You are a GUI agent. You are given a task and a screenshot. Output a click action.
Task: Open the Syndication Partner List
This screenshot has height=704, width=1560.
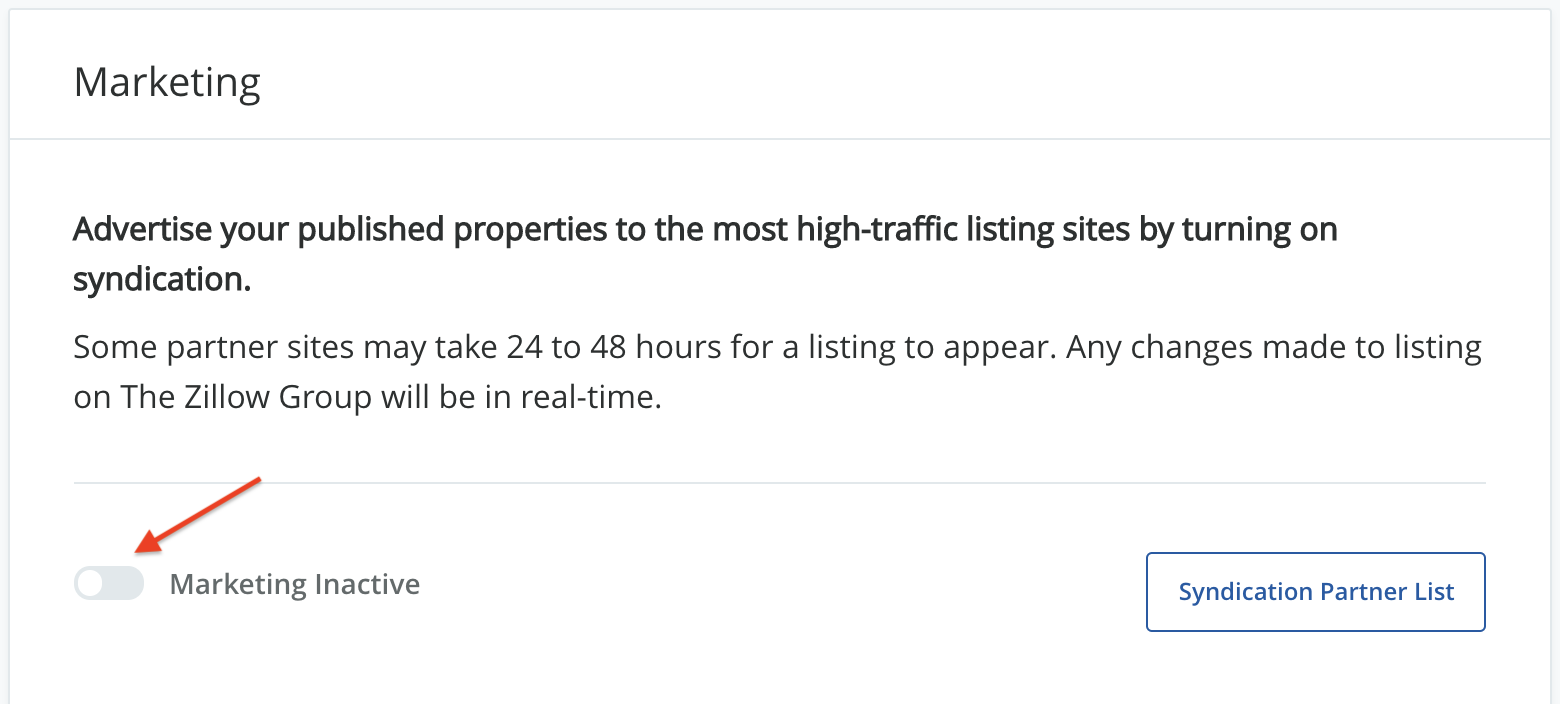1315,592
